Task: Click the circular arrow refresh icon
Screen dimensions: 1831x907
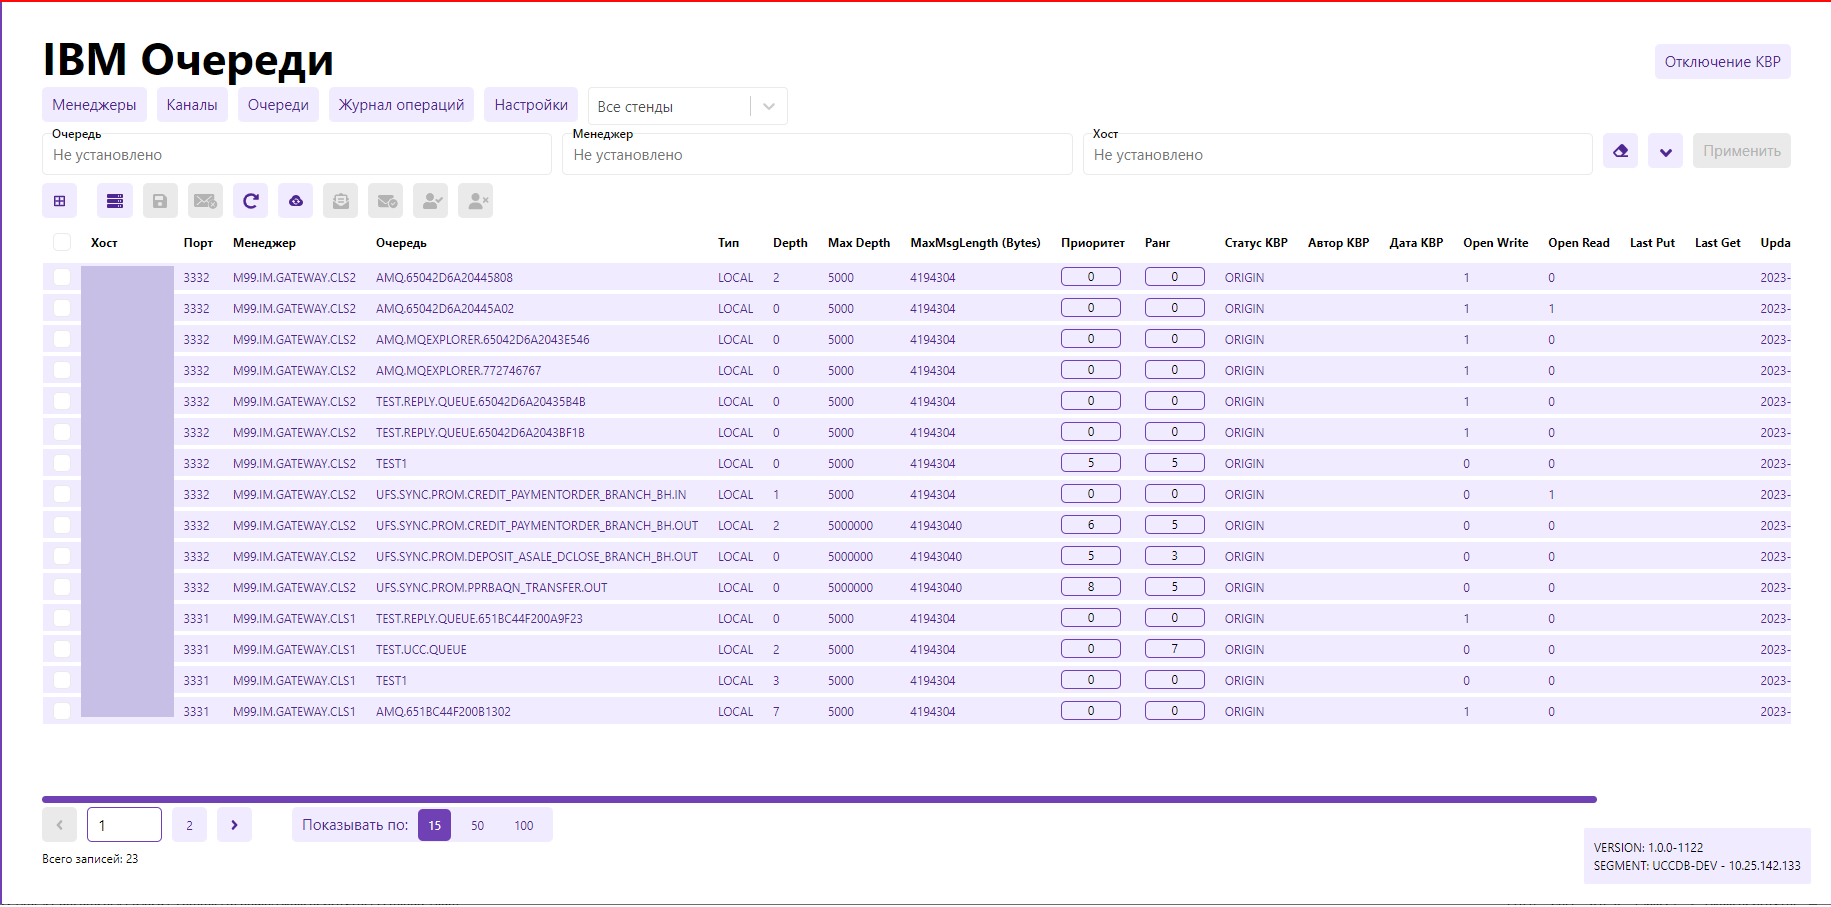Action: [x=251, y=201]
